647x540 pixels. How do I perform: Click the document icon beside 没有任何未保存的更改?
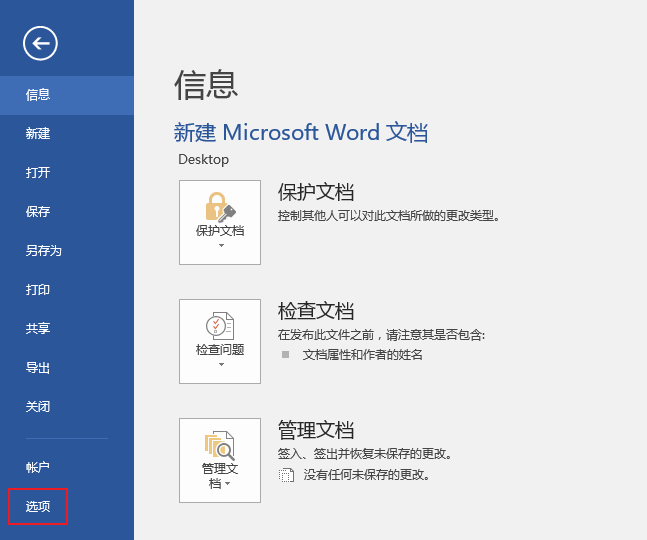pyautogui.click(x=286, y=475)
